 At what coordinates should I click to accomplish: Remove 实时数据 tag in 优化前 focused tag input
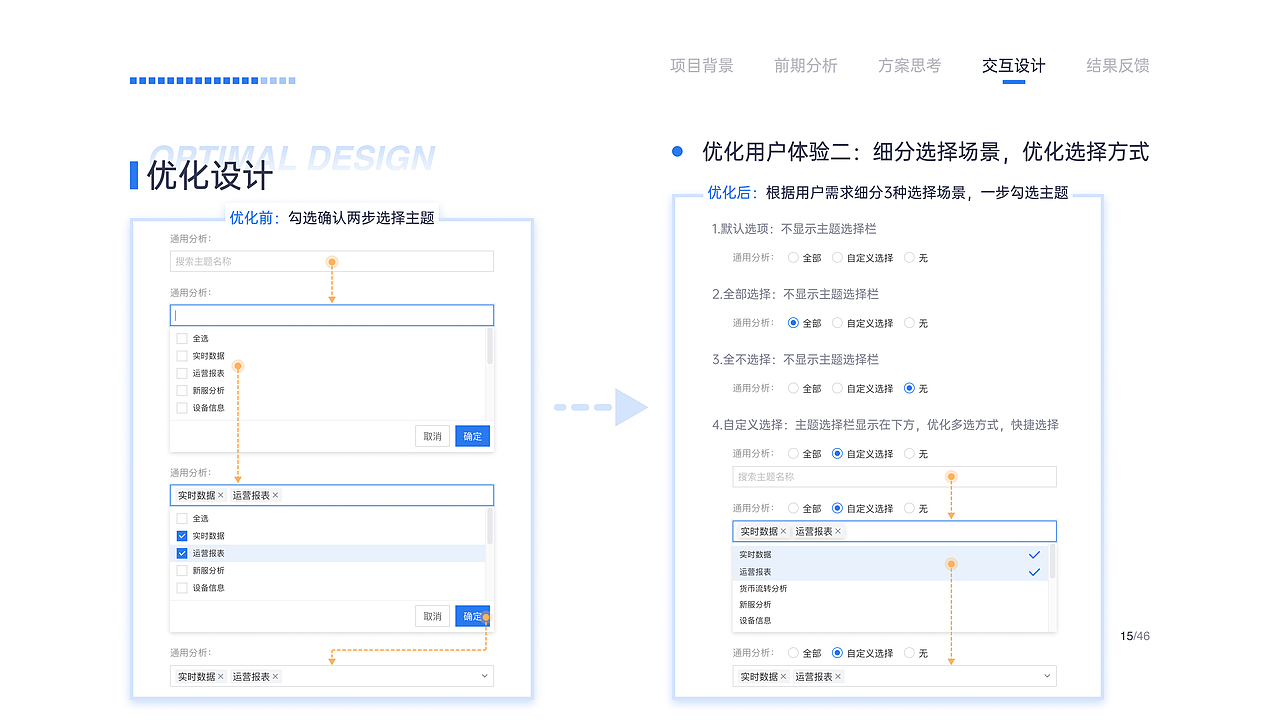click(x=221, y=495)
